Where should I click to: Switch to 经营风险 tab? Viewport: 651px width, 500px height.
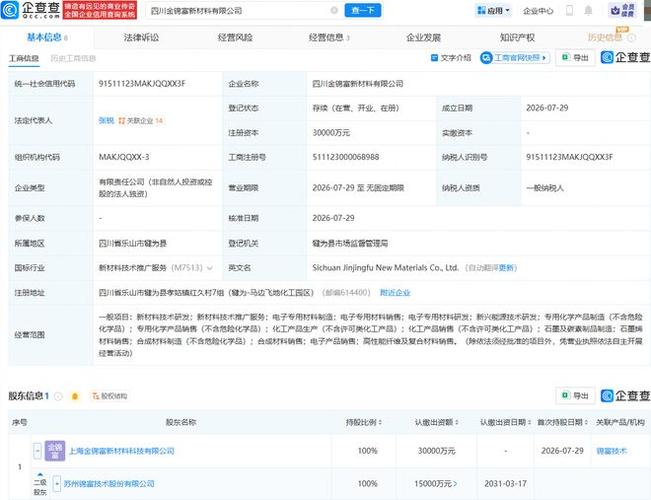[x=235, y=38]
